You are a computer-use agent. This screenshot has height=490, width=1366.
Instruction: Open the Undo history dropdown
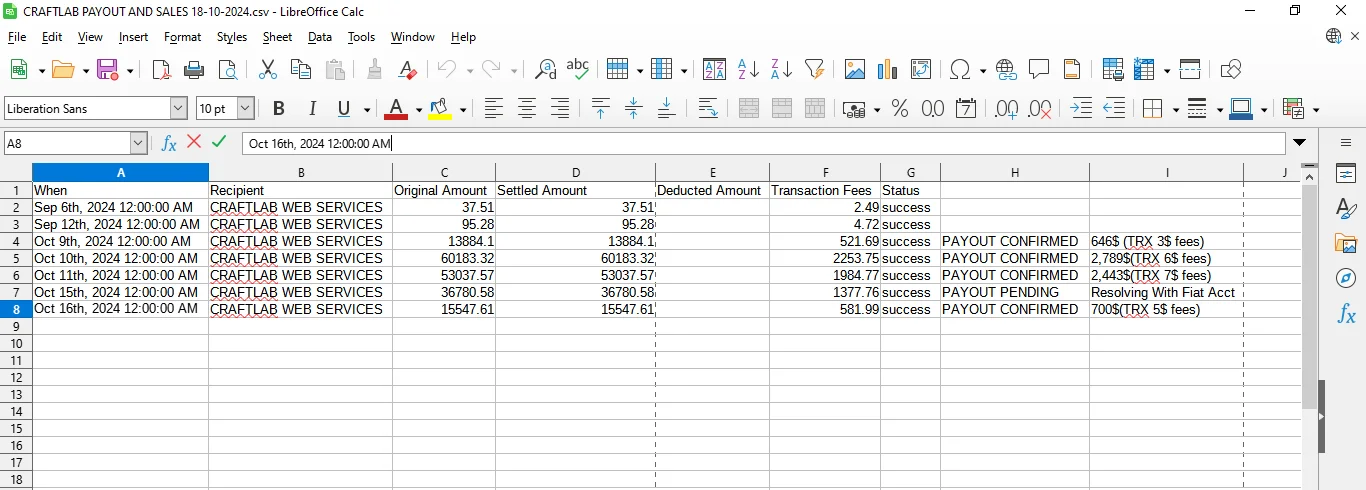(x=469, y=70)
